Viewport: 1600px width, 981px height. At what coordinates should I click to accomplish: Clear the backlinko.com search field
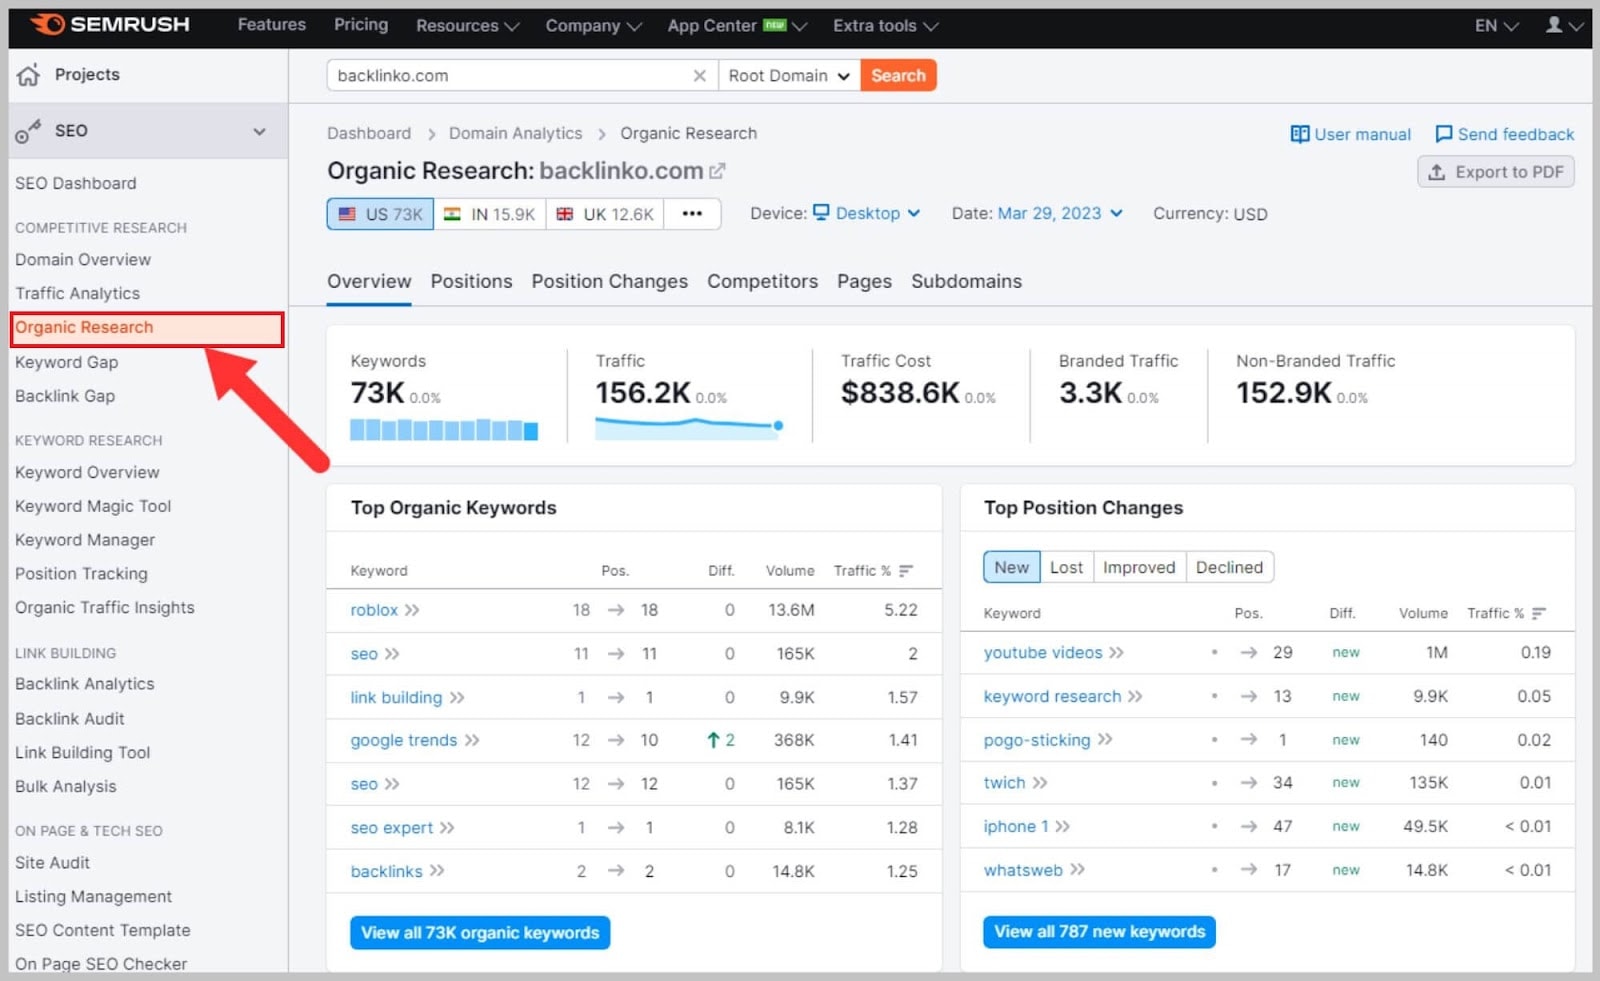699,76
